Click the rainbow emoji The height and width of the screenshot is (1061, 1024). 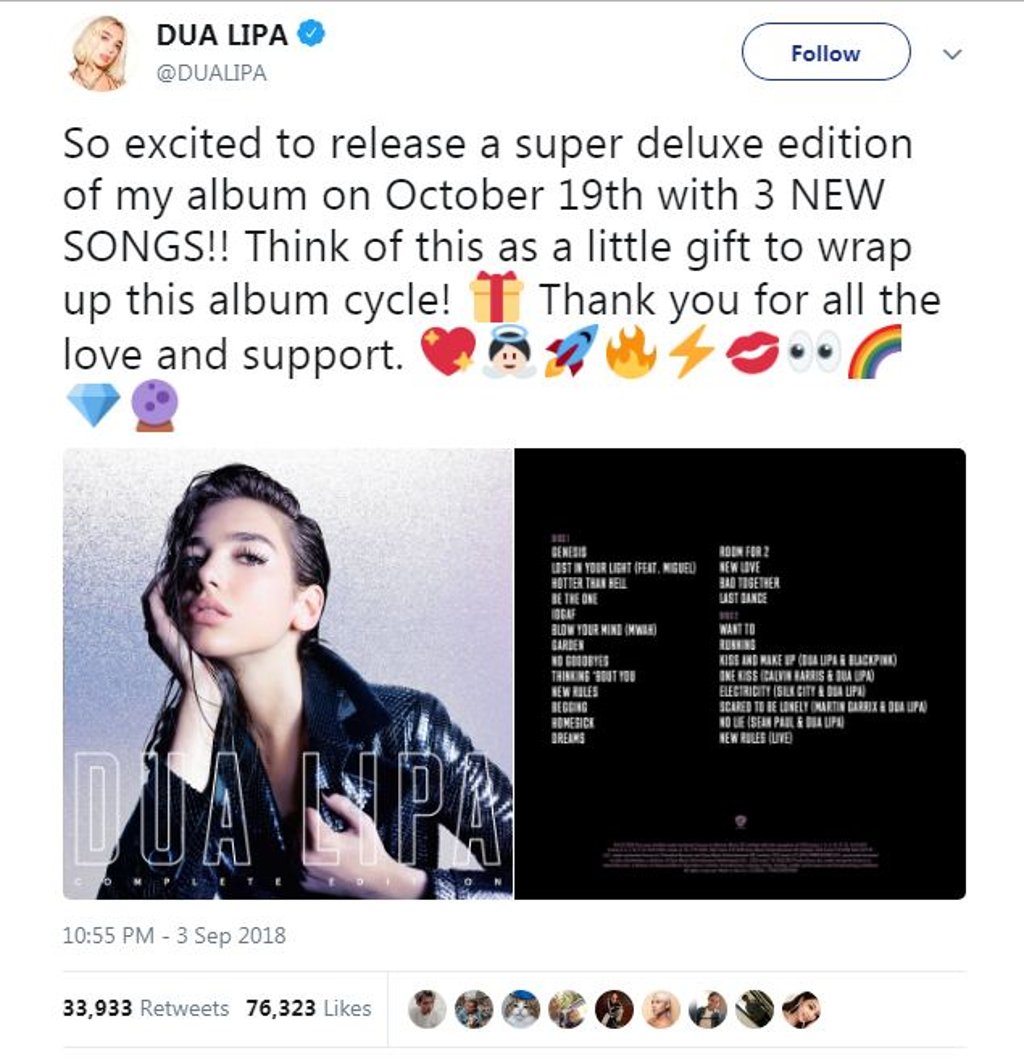(876, 352)
